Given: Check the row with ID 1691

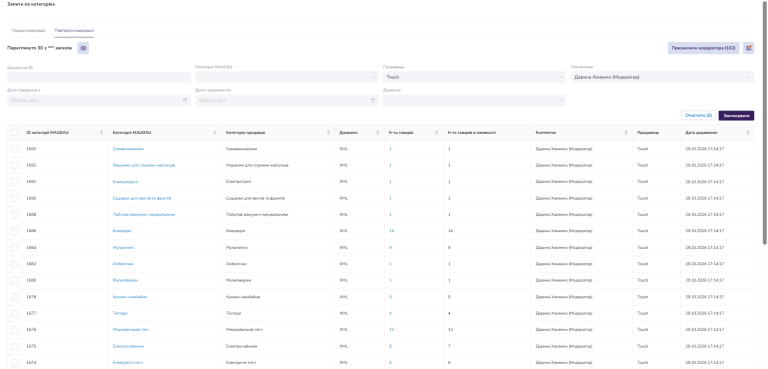Looking at the screenshot, I should (15, 182).
